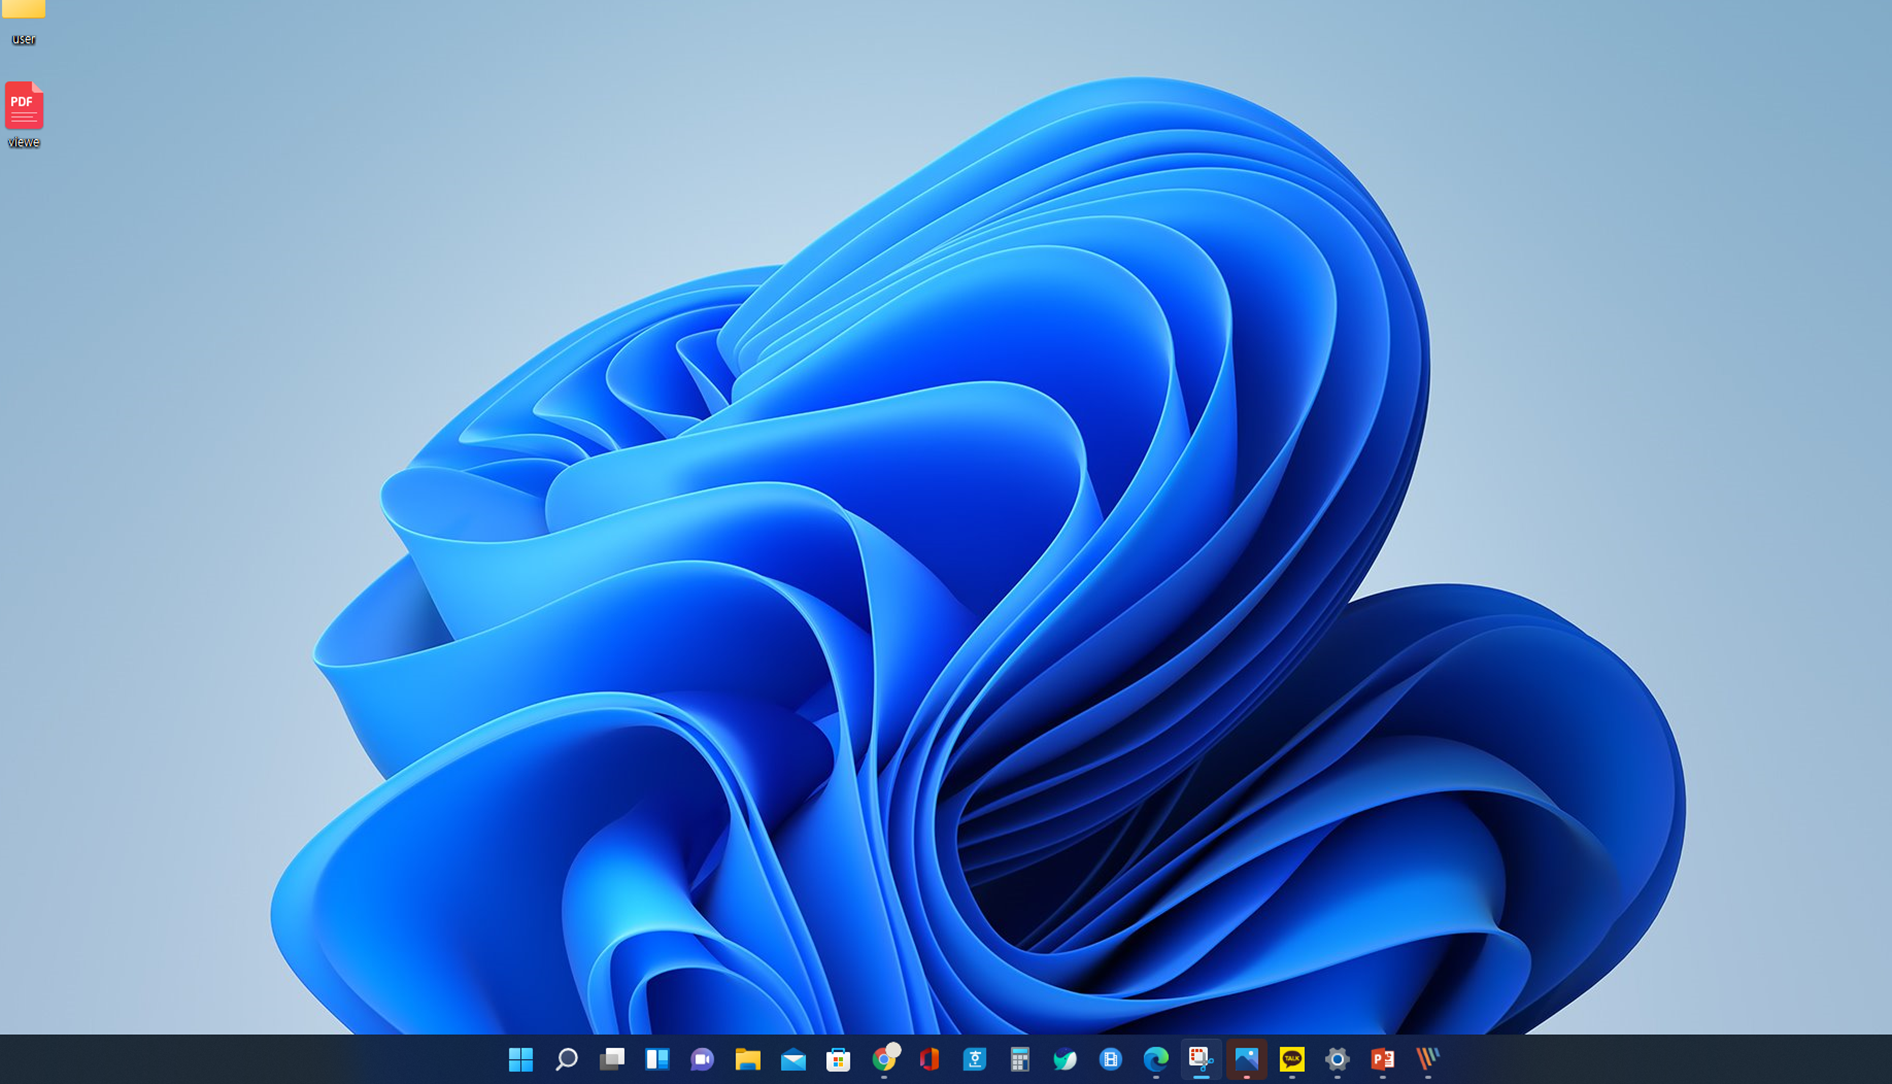Open the Microsoft Office app

tap(929, 1059)
